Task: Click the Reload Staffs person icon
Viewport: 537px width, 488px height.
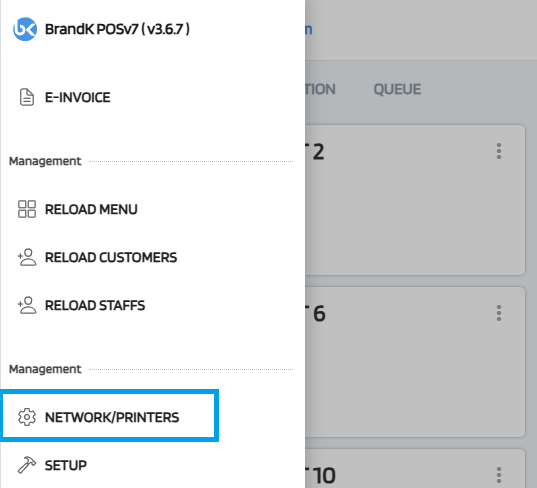Action: pyautogui.click(x=27, y=305)
